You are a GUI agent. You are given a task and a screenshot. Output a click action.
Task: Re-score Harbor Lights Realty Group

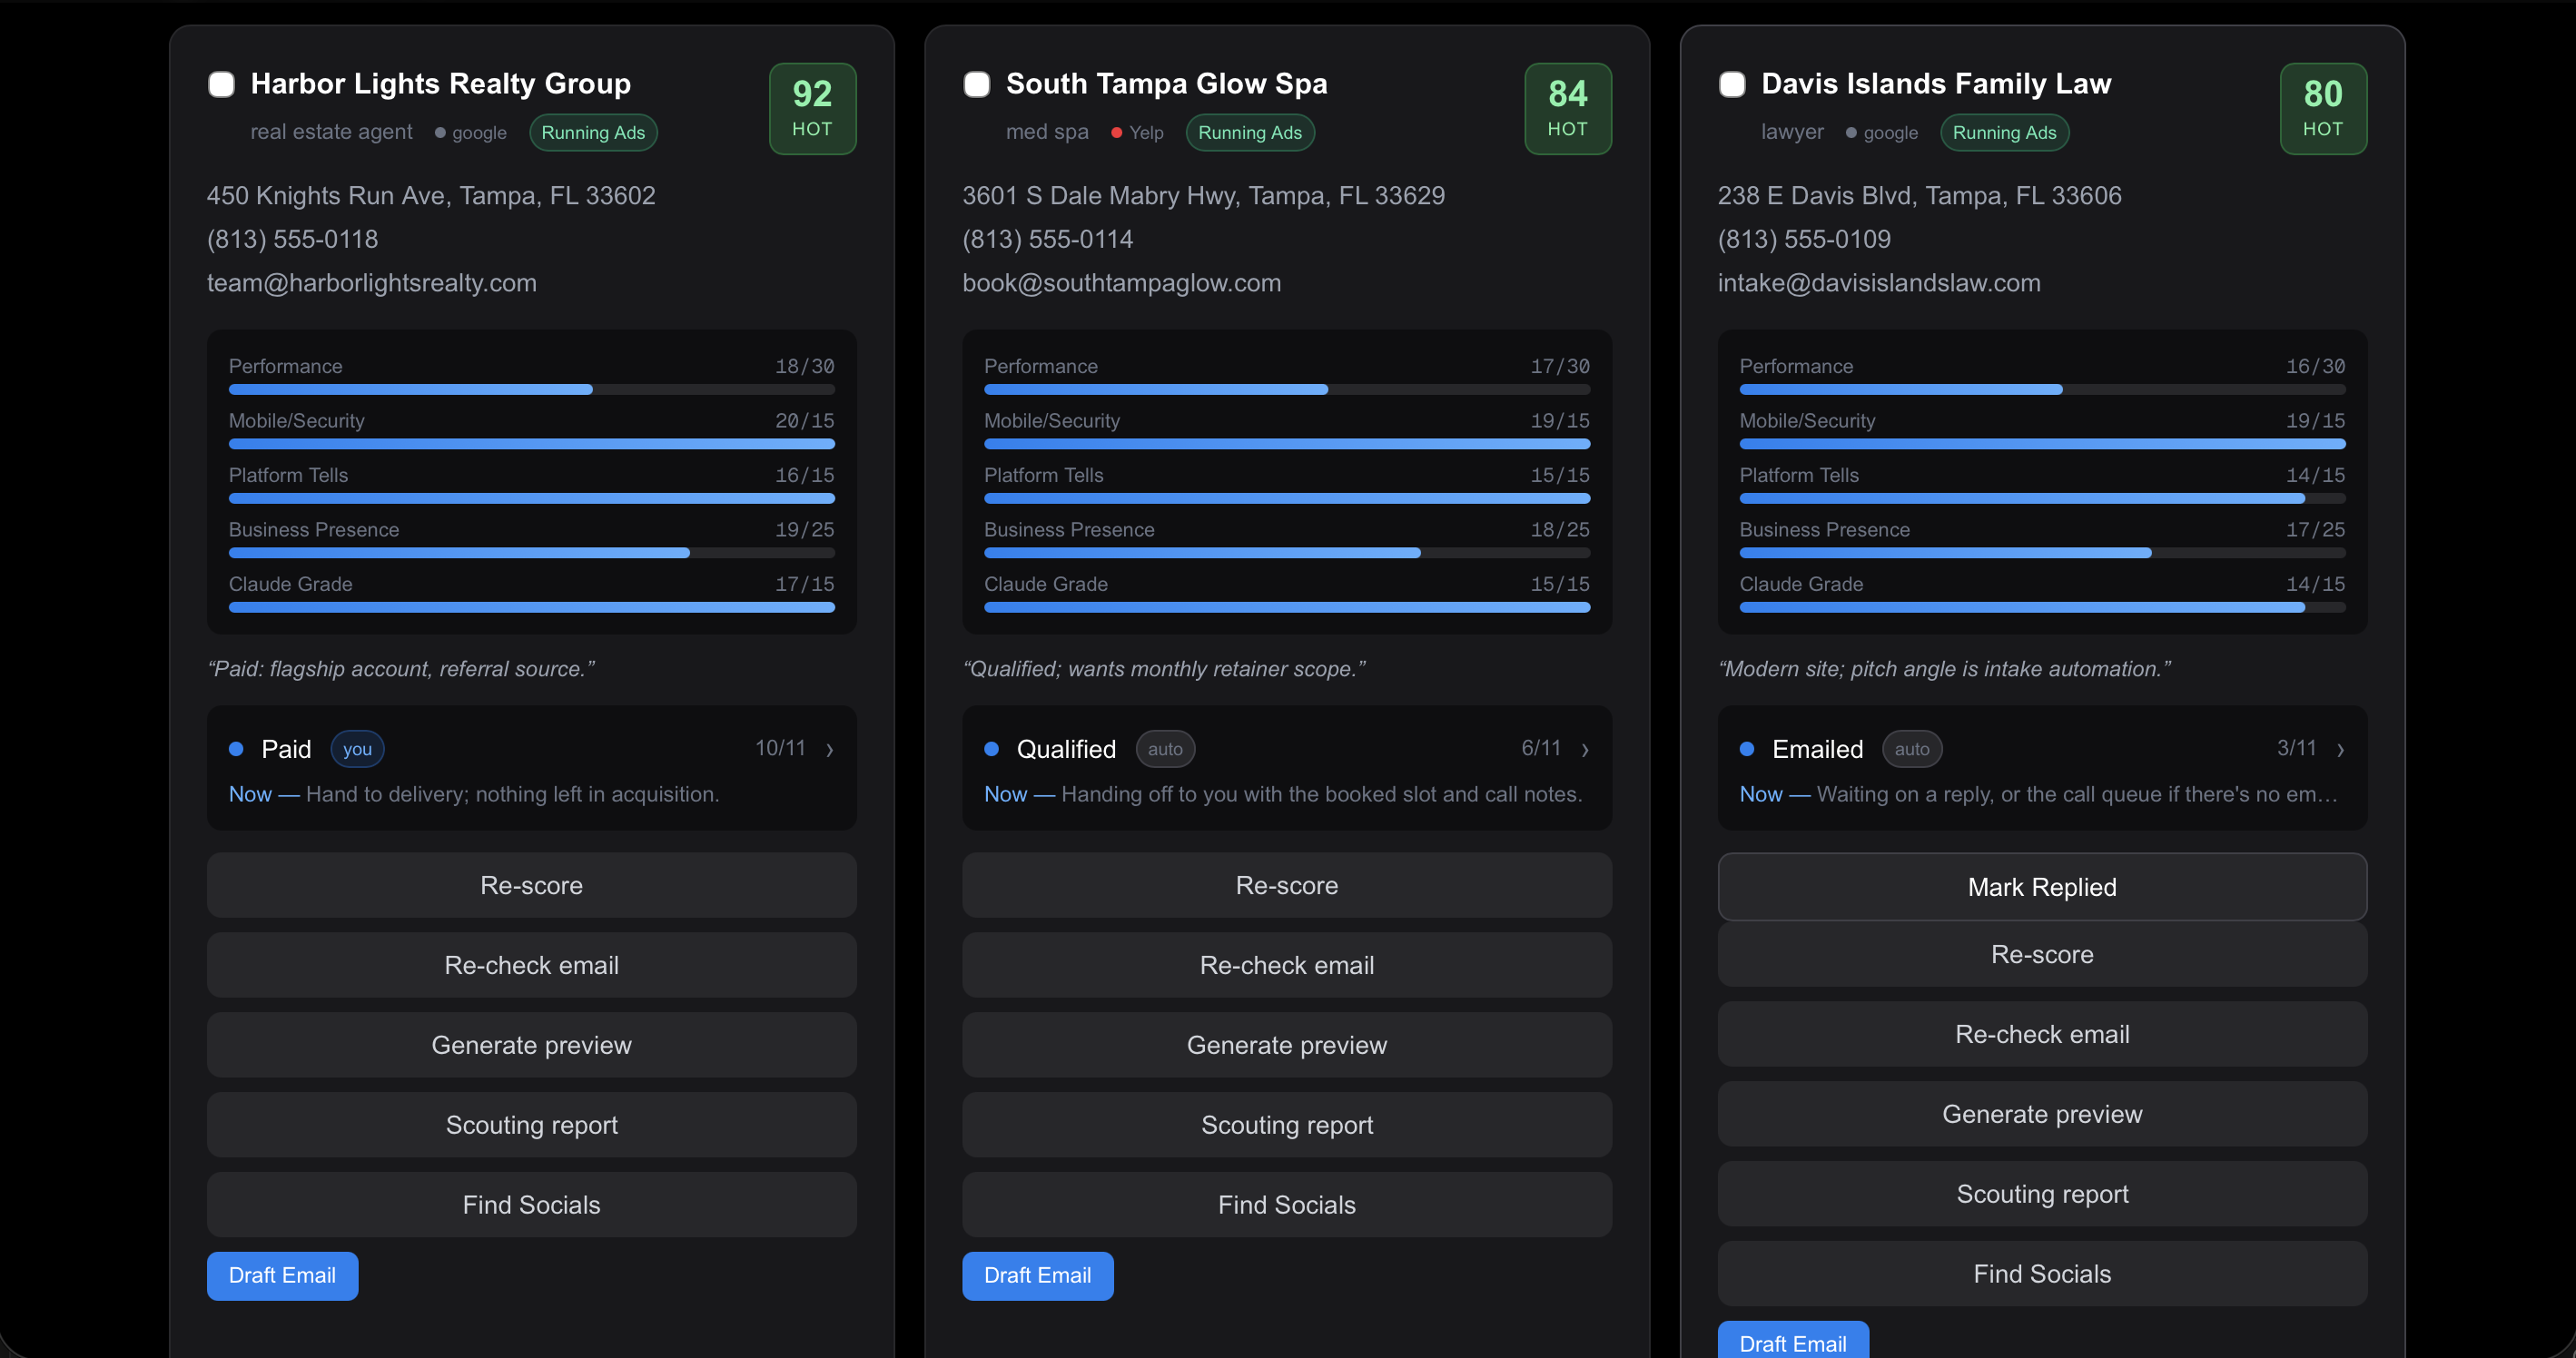[531, 885]
